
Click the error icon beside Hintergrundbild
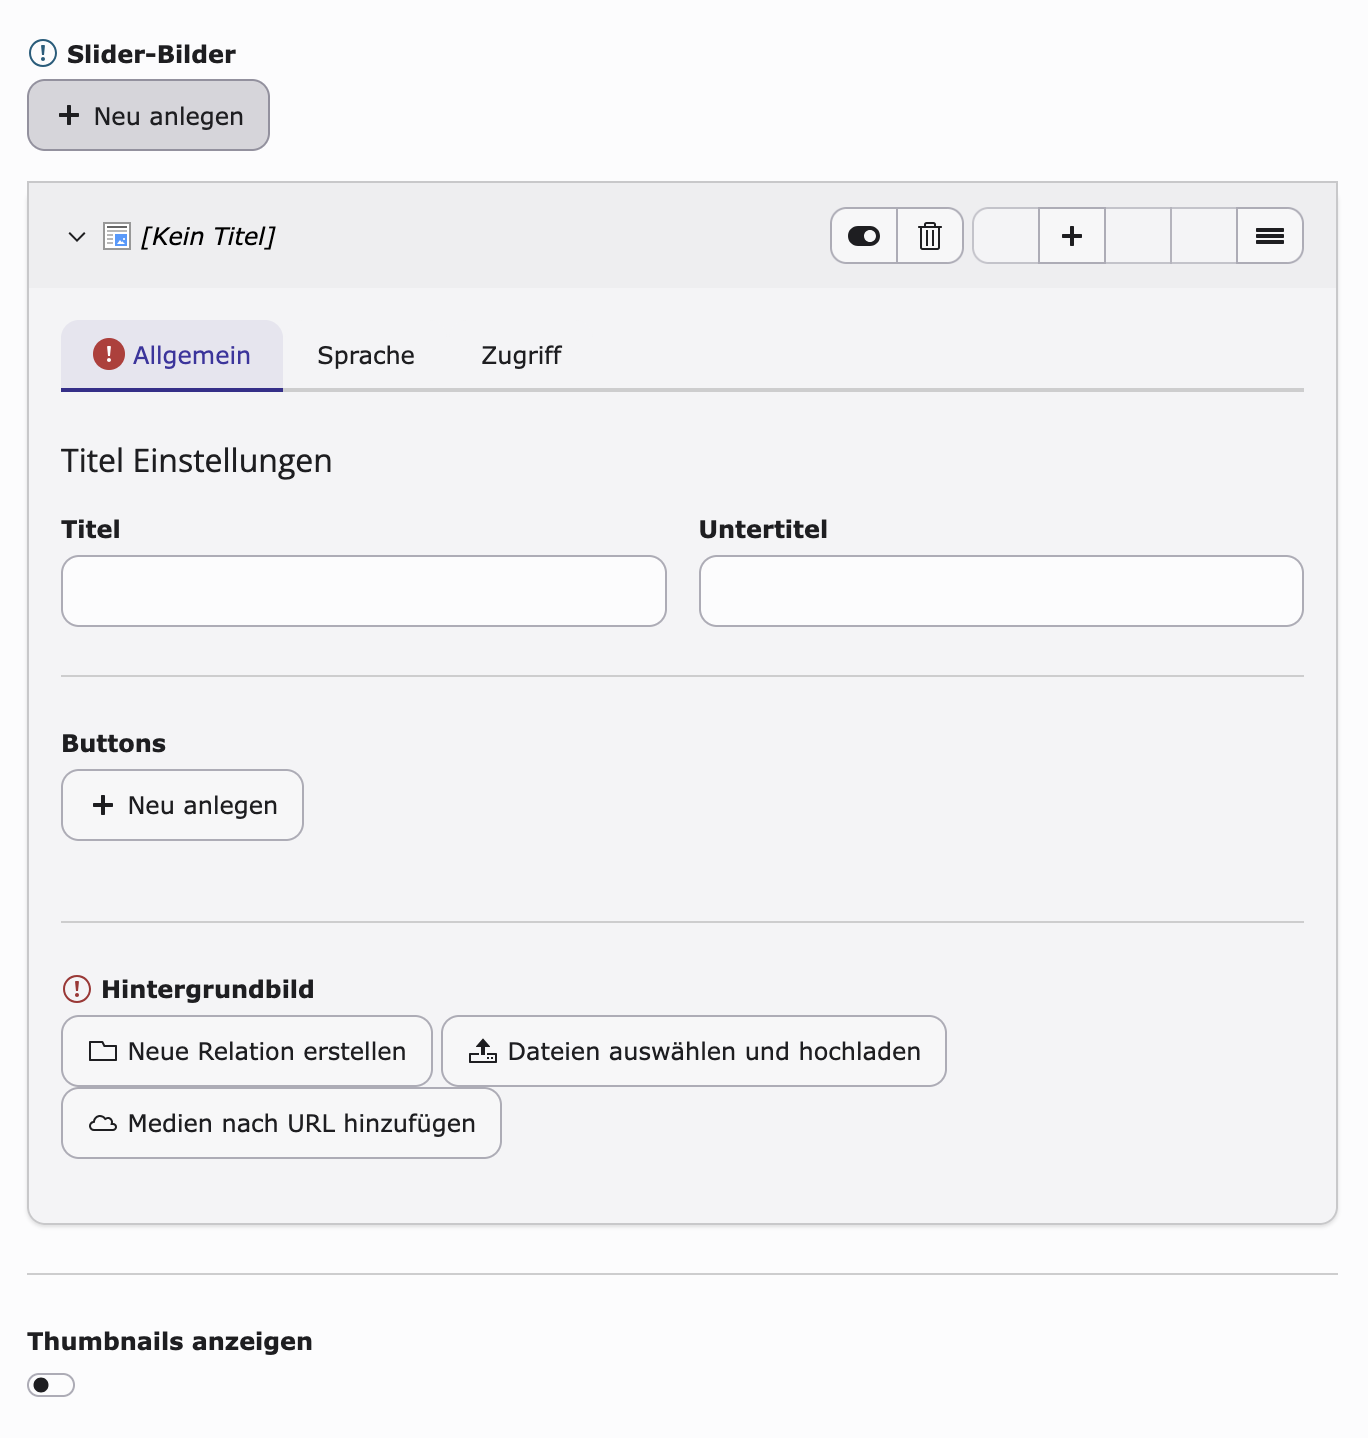[77, 989]
